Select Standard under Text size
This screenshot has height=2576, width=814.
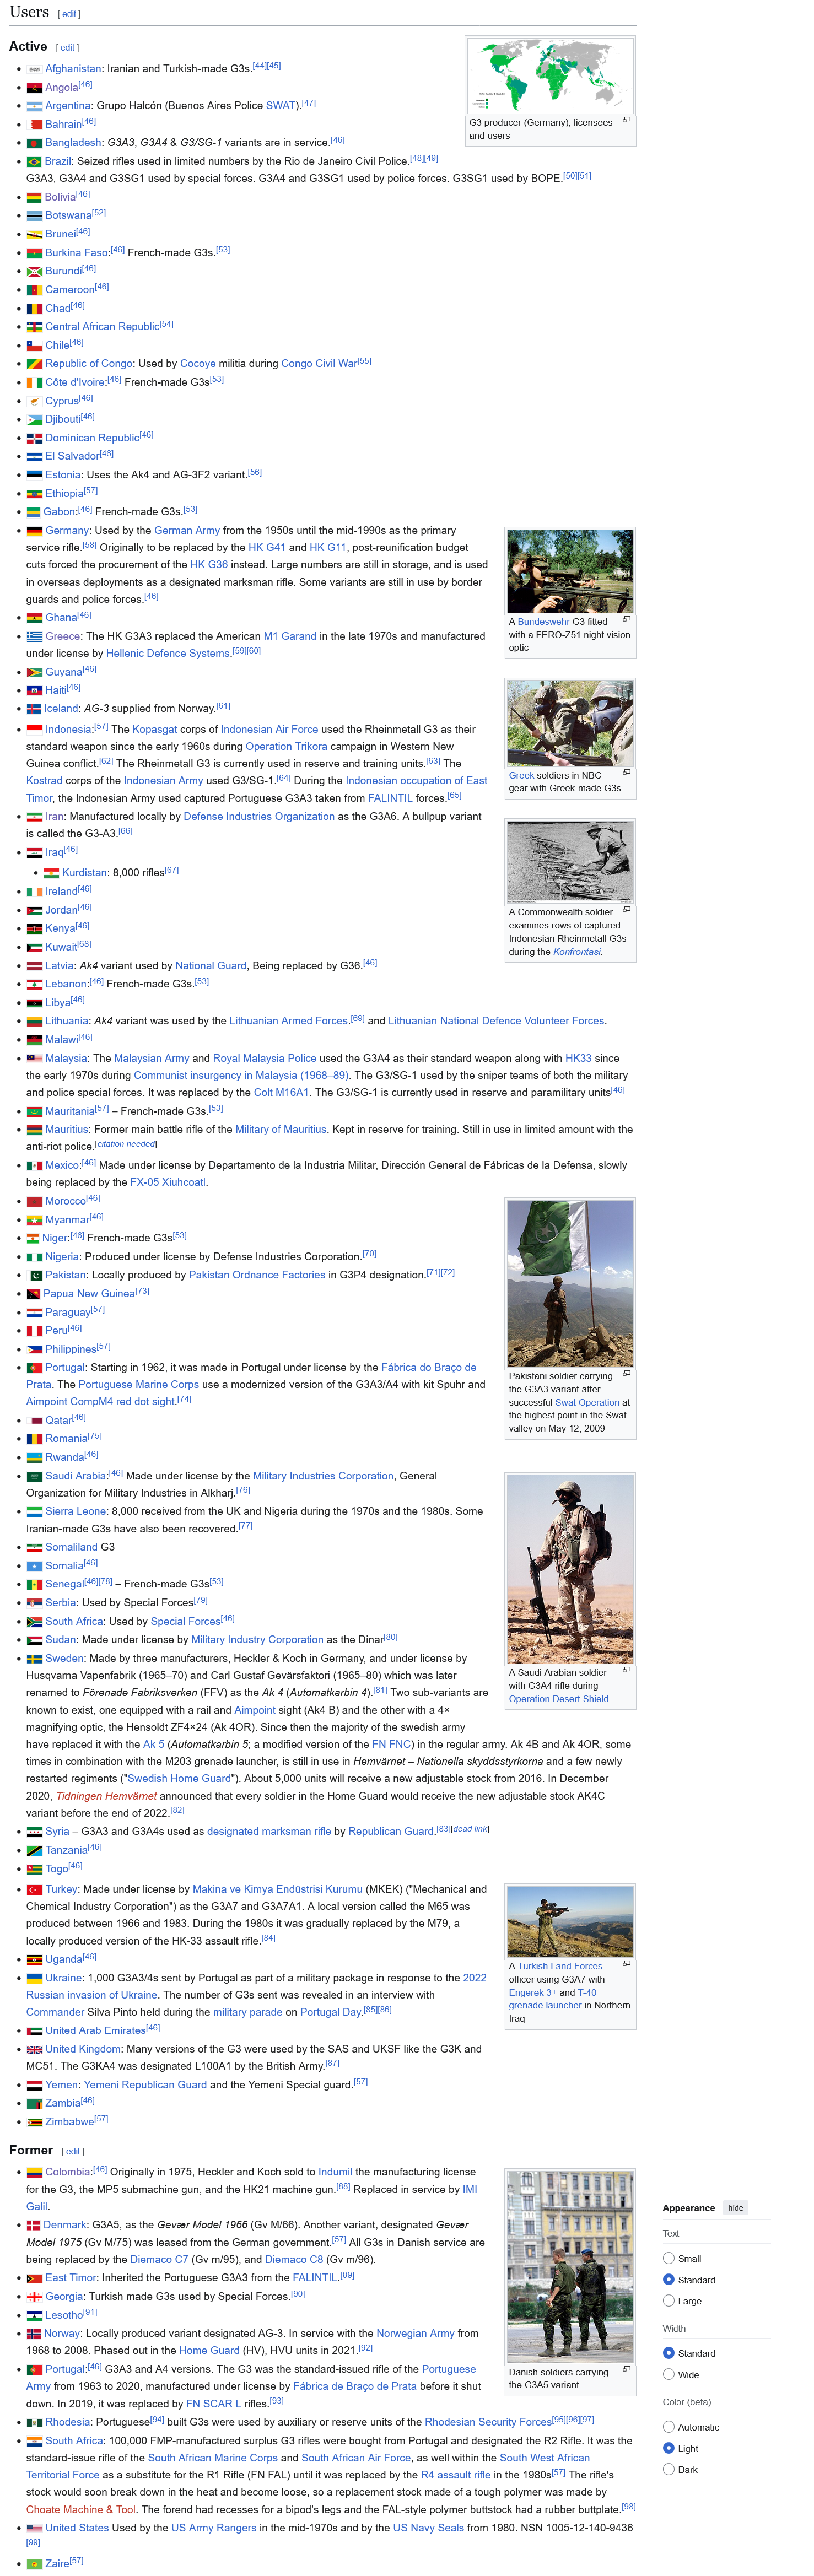(668, 2280)
